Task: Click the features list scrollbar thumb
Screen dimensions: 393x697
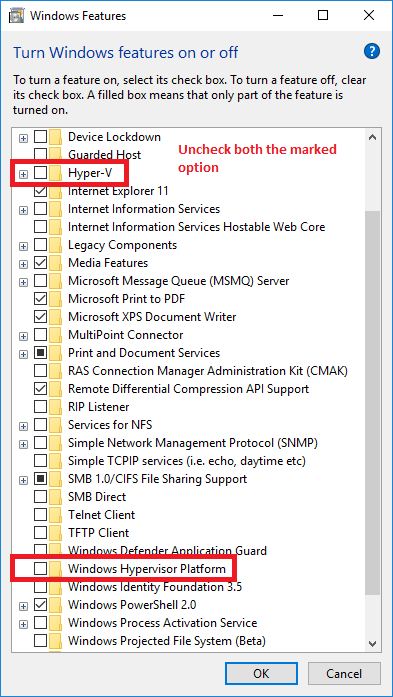Action: 373,403
